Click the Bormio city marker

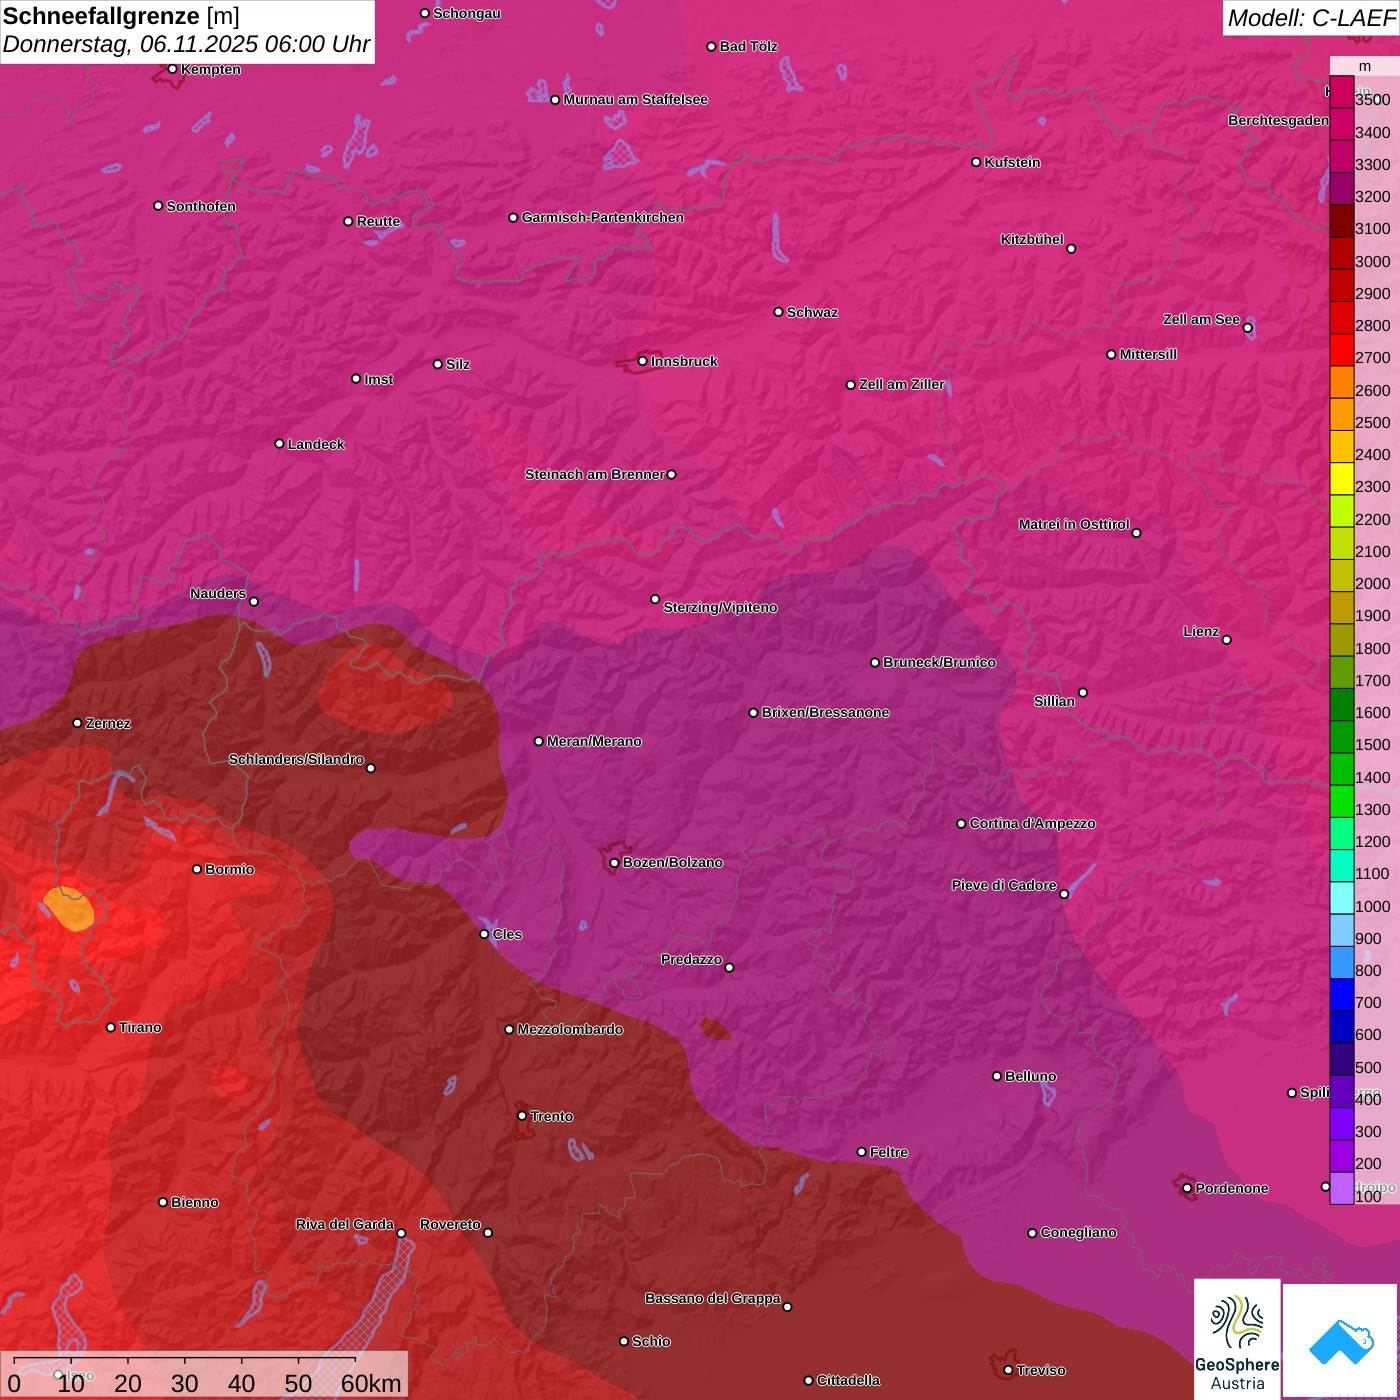click(x=197, y=869)
